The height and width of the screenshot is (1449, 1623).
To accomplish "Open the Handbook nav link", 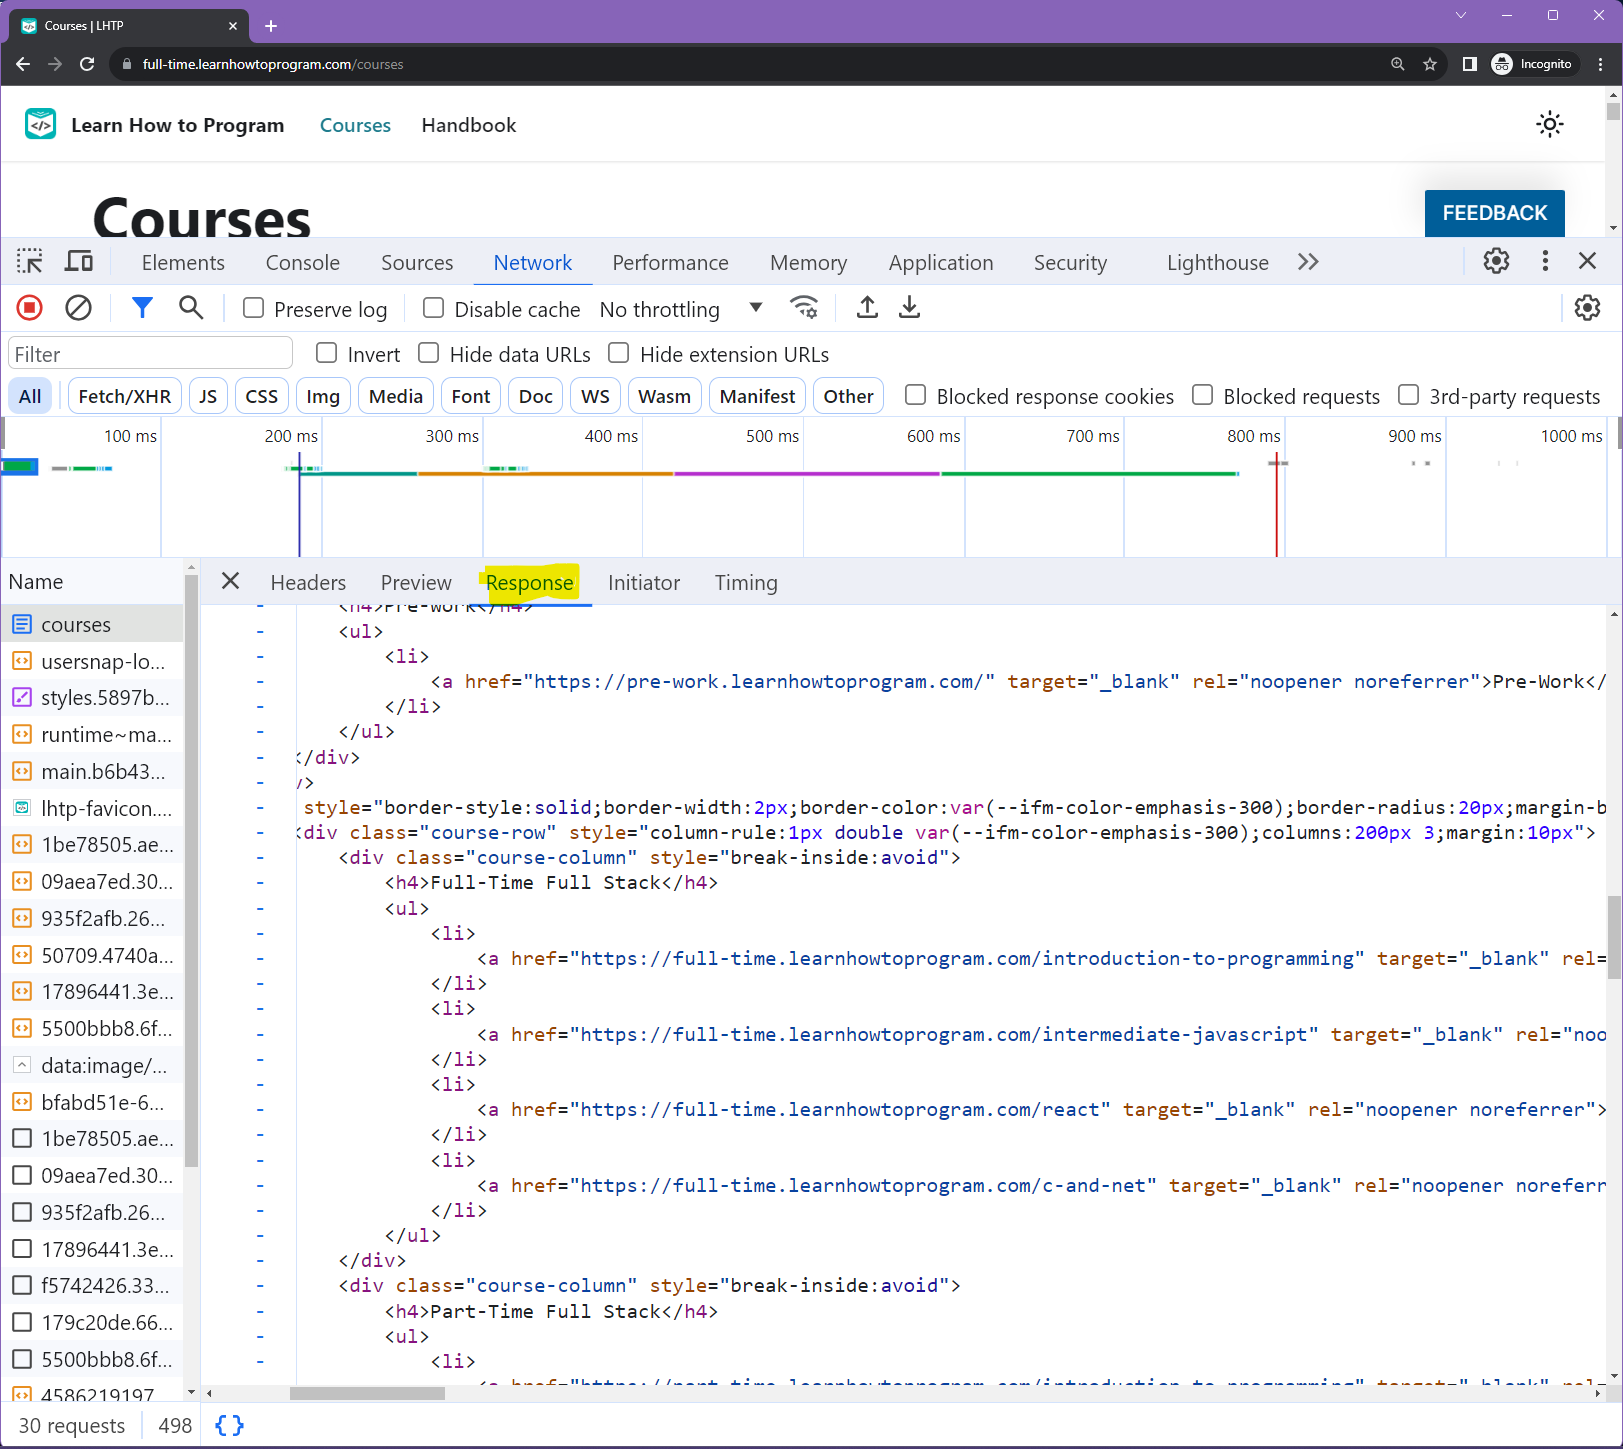I will (469, 125).
